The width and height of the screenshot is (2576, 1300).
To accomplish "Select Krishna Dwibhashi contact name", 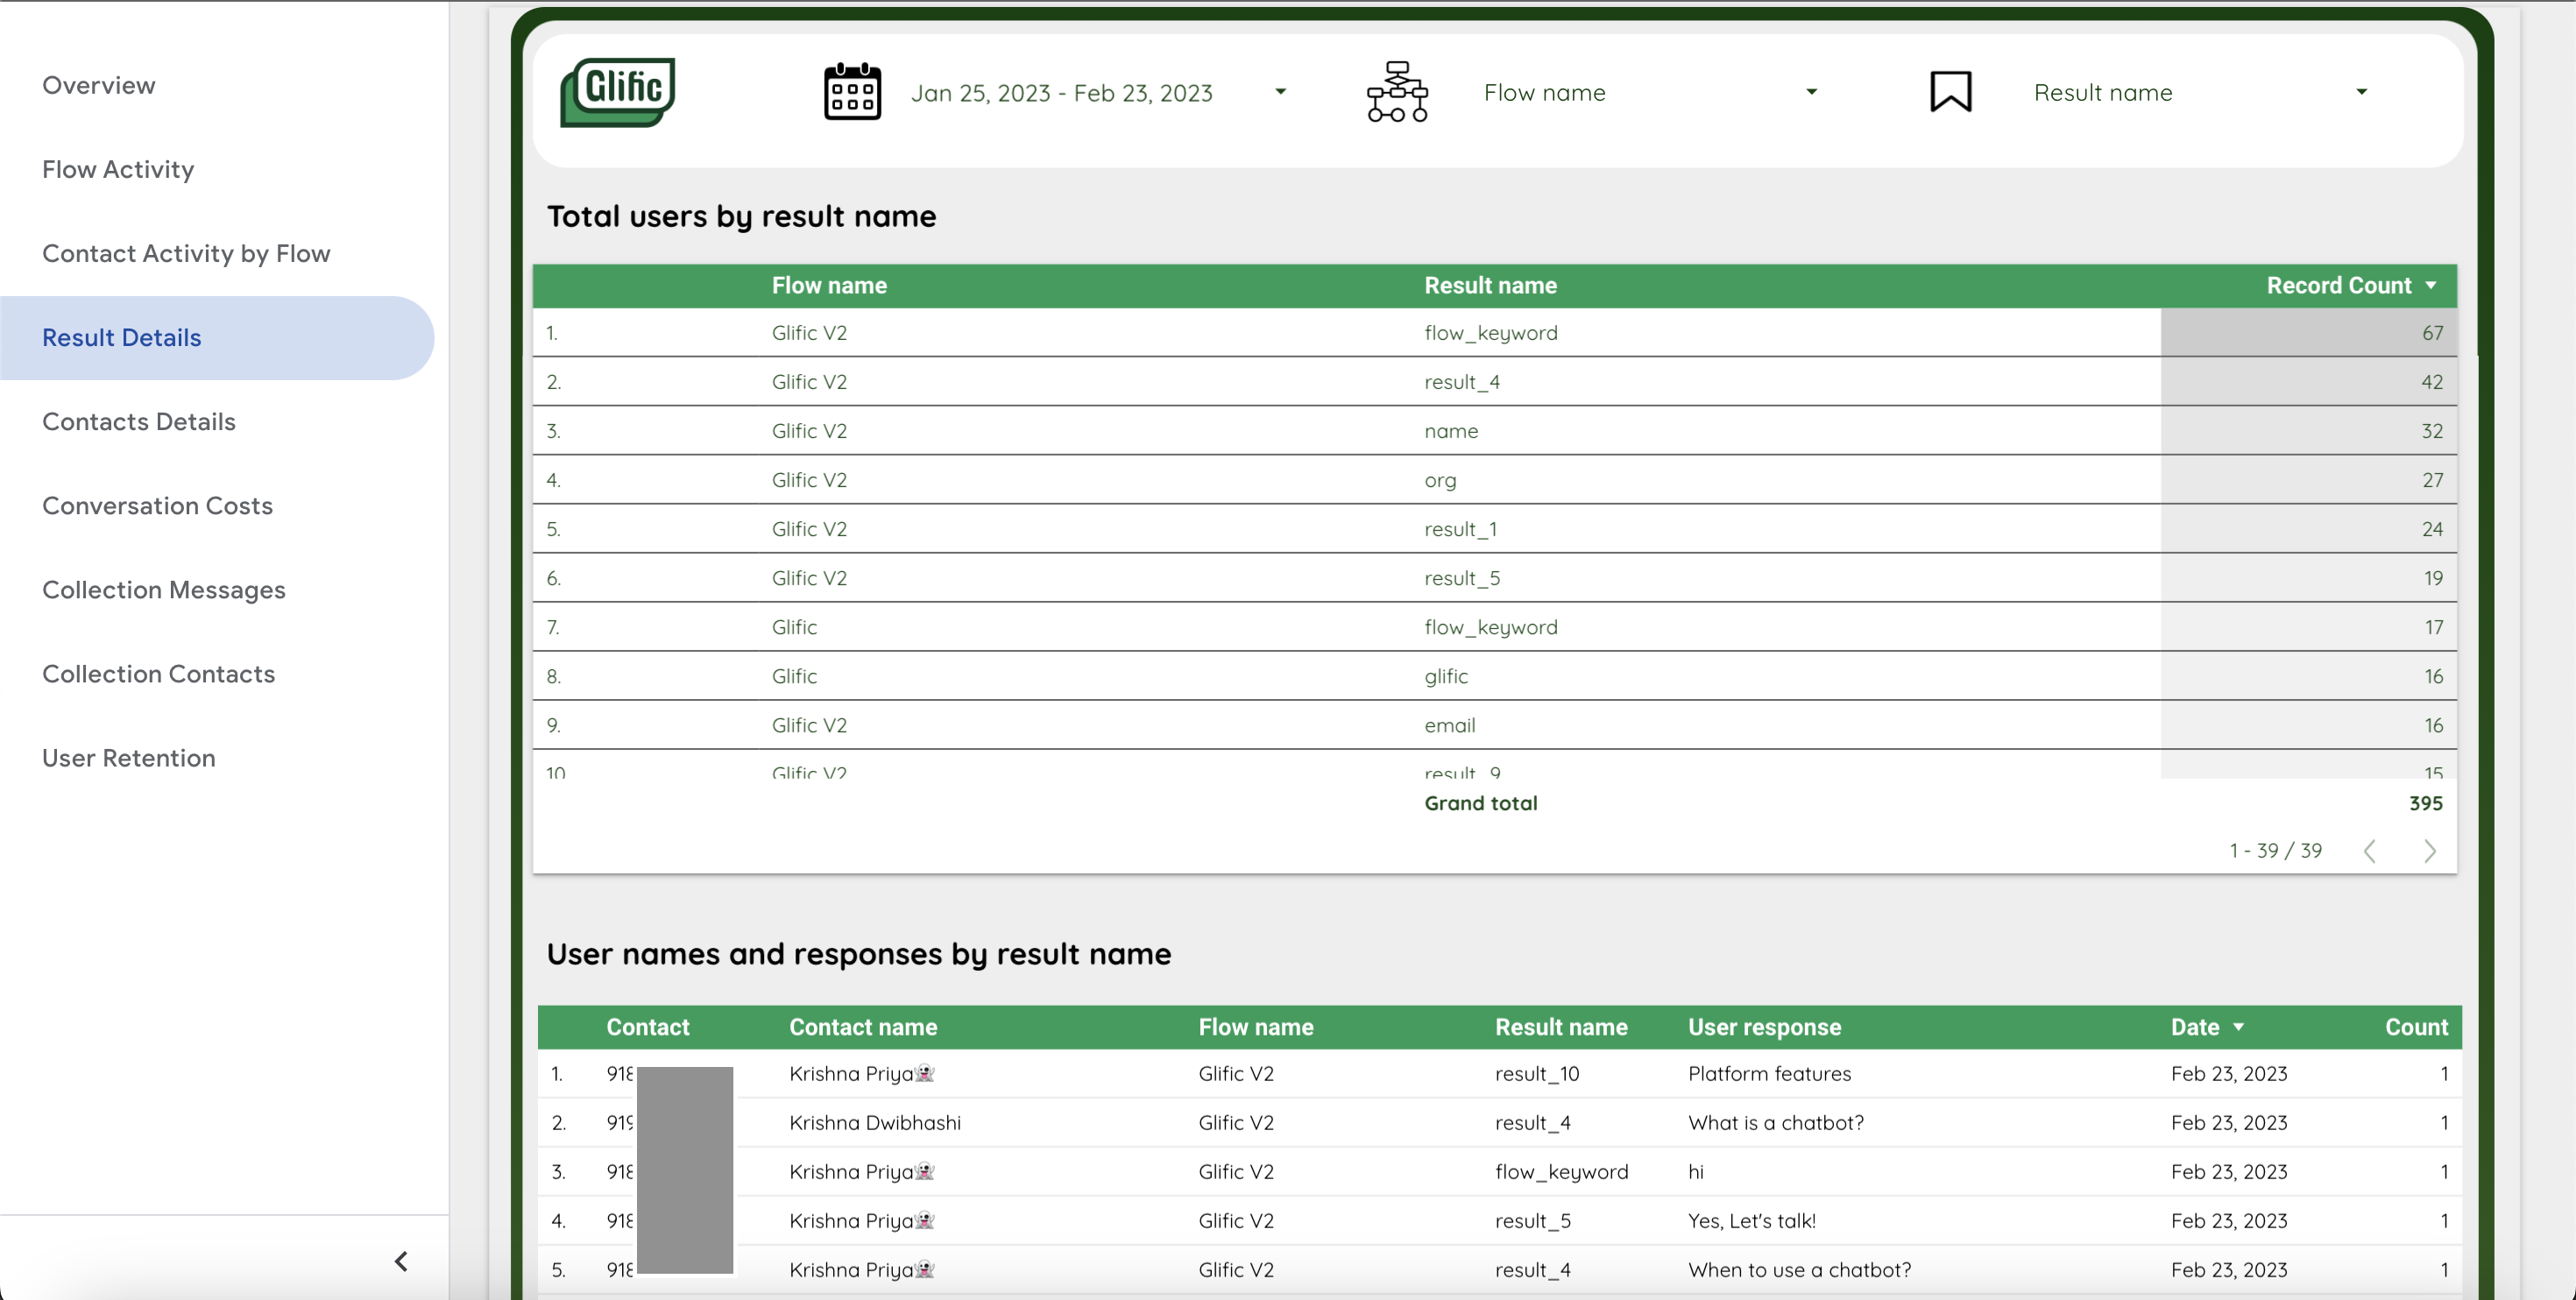I will coord(875,1122).
